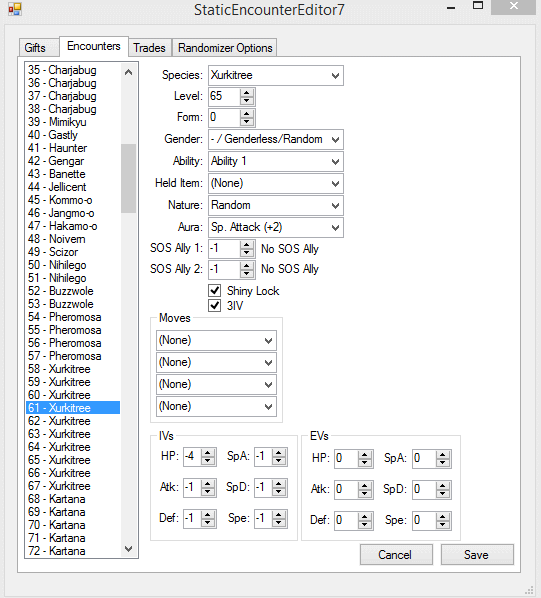Select list entry 49 - Scizor
The image size is (541, 598).
[73, 252]
